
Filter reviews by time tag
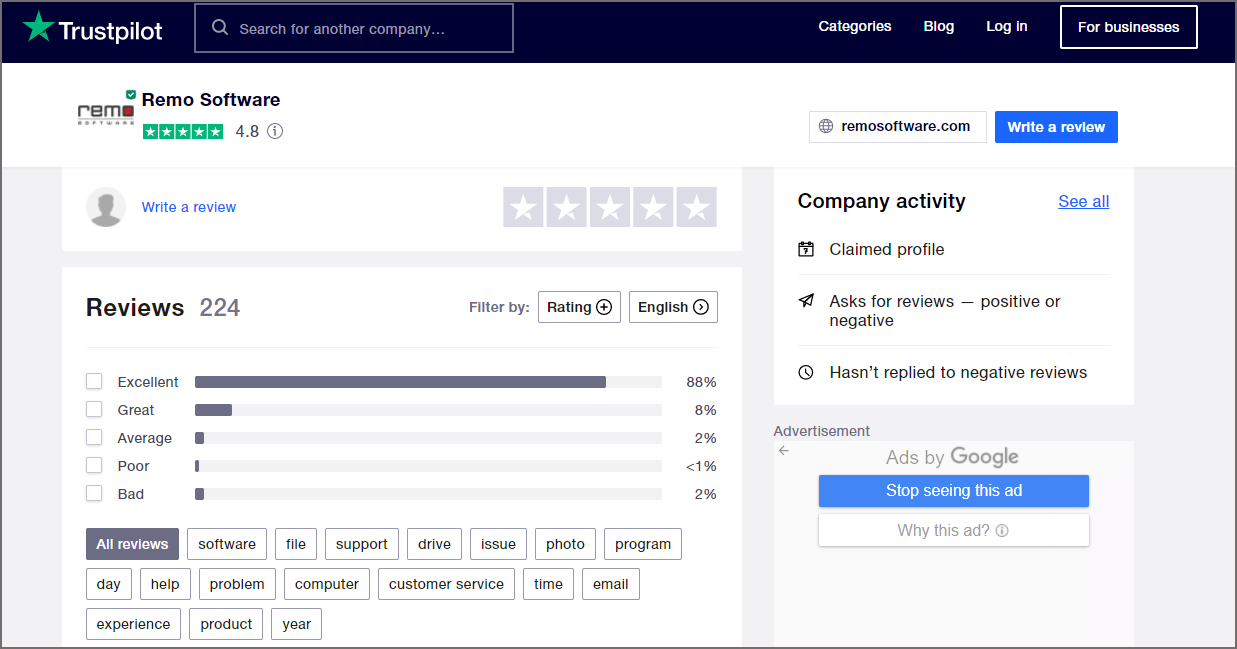pyautogui.click(x=548, y=584)
